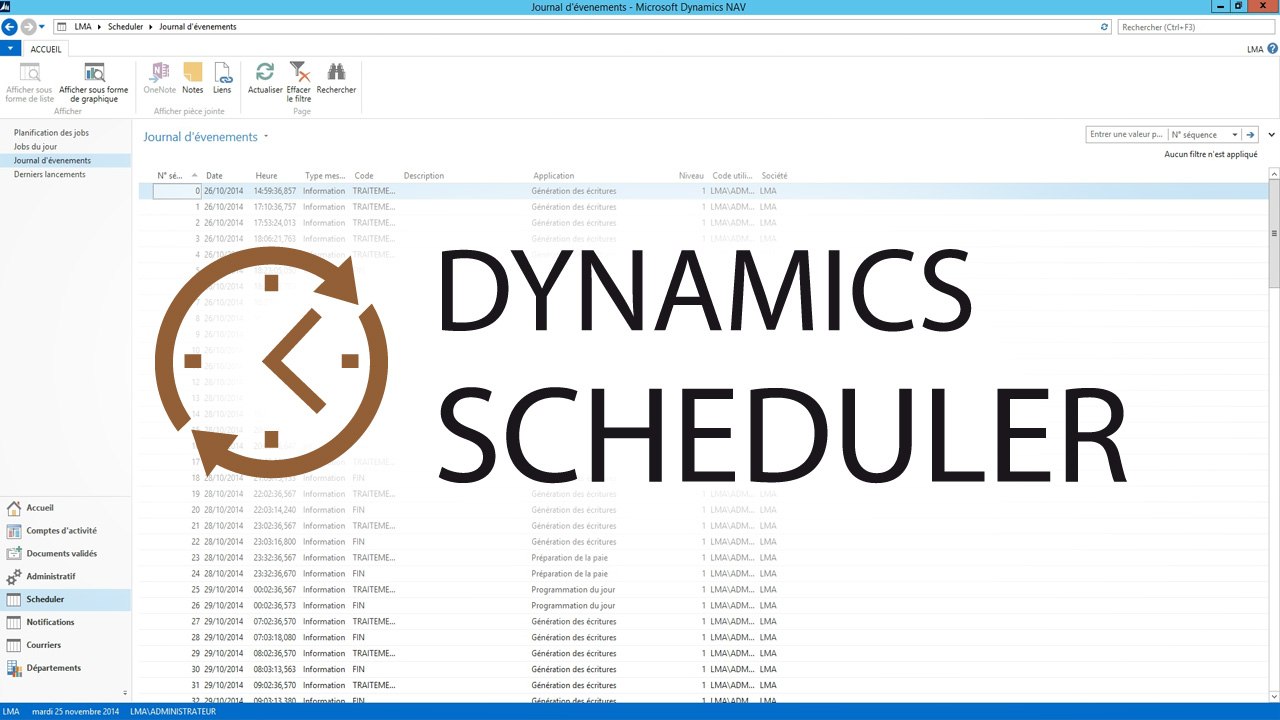Click the filter value input field
The width and height of the screenshot is (1280, 720).
(1126, 134)
